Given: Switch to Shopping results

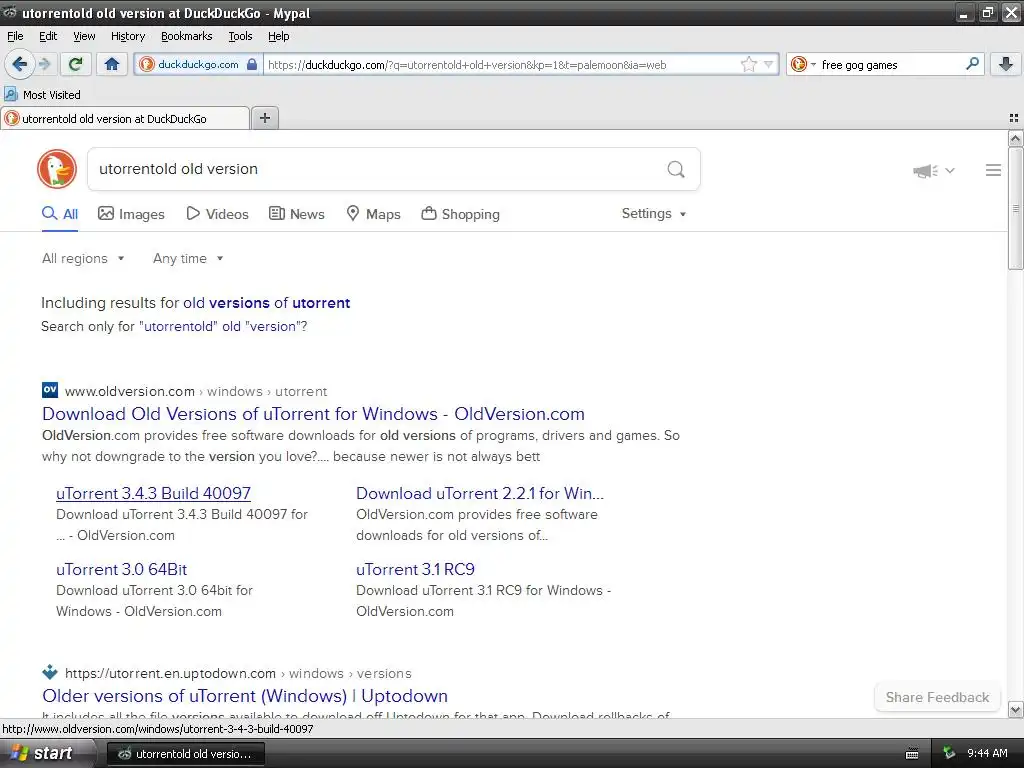Looking at the screenshot, I should pos(460,214).
